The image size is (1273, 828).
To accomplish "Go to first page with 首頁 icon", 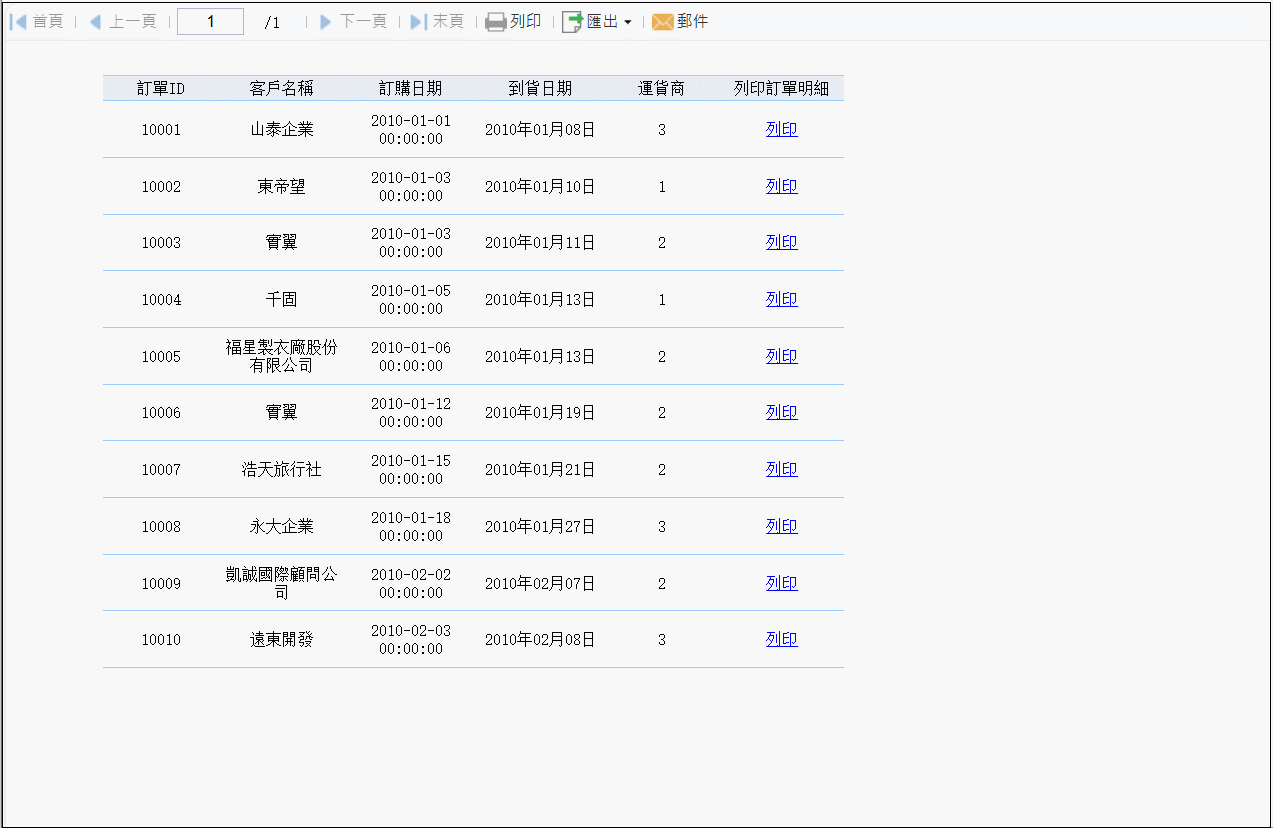I will coord(18,21).
